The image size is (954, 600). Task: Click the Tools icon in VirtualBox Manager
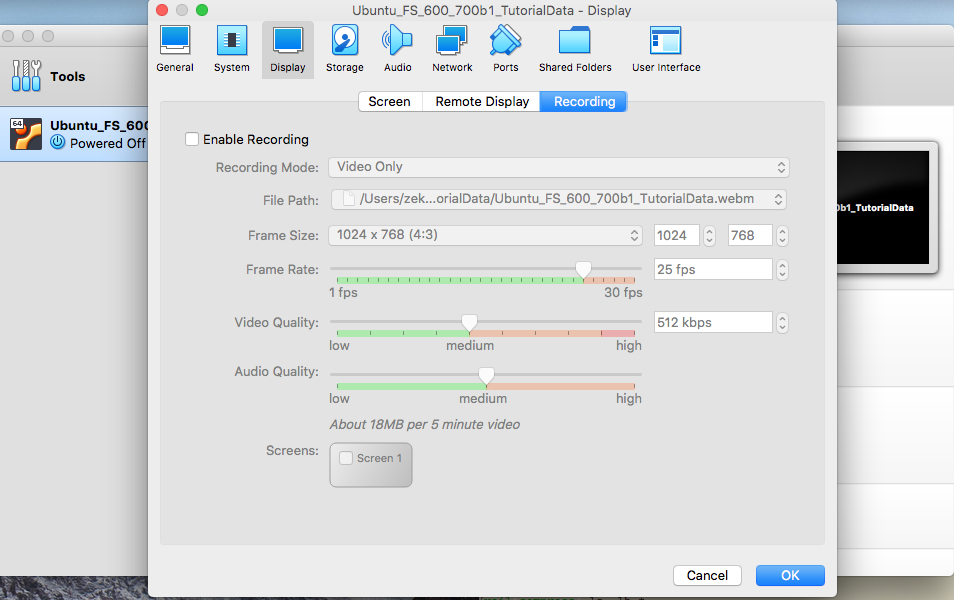(26, 76)
